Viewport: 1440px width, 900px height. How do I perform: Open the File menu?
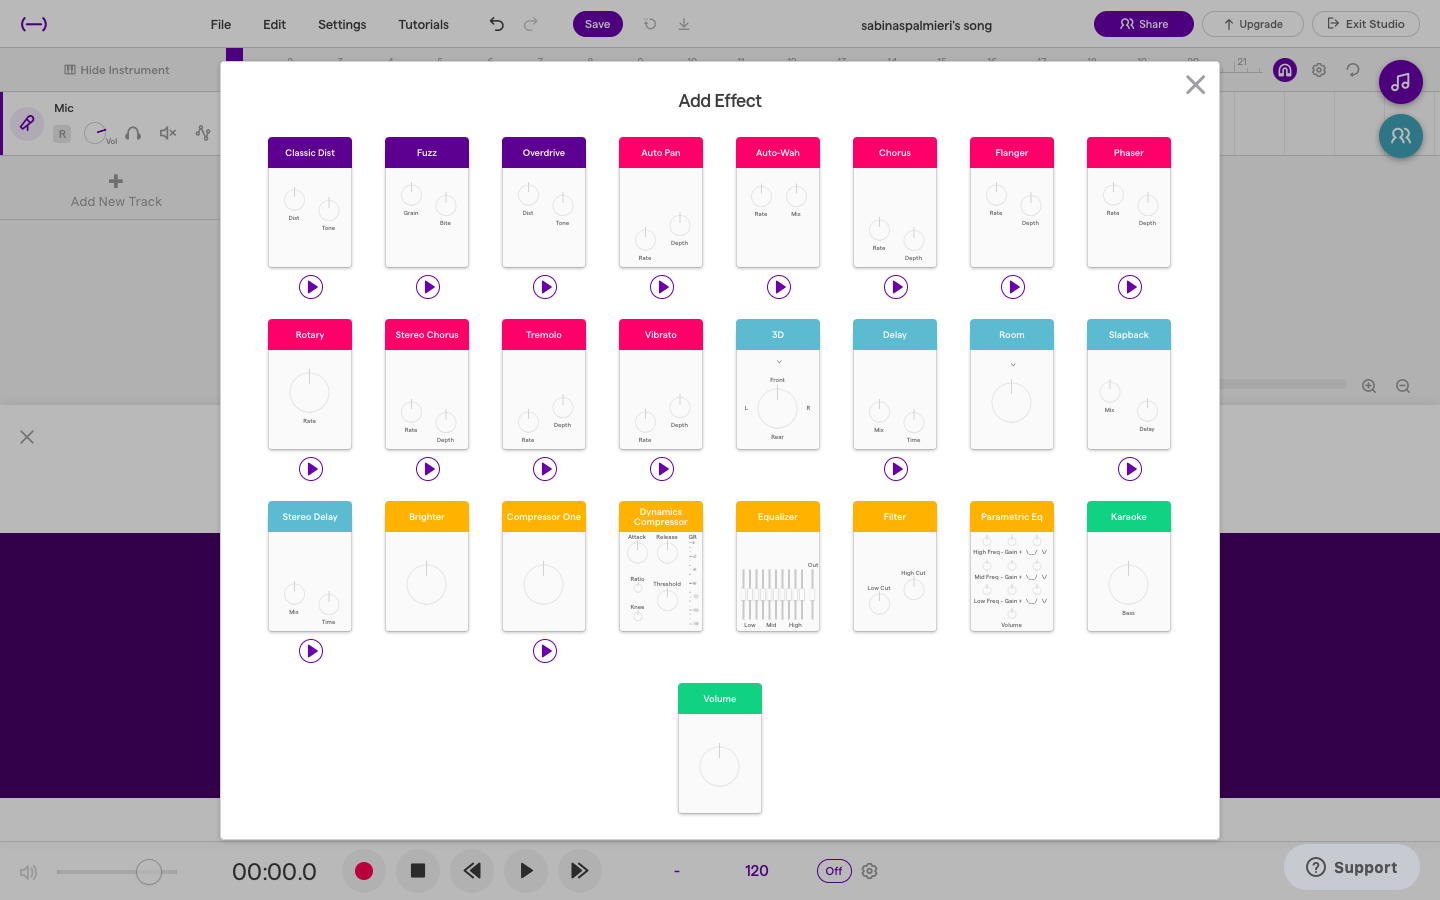220,24
